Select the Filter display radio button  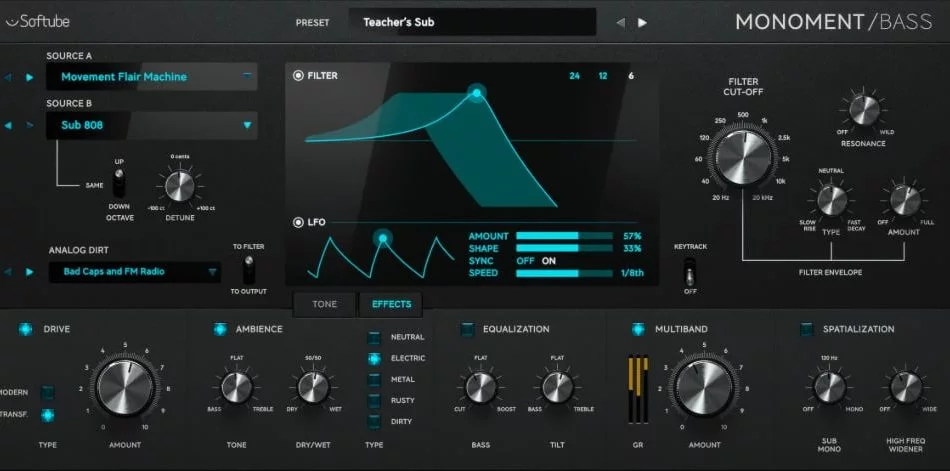298,76
